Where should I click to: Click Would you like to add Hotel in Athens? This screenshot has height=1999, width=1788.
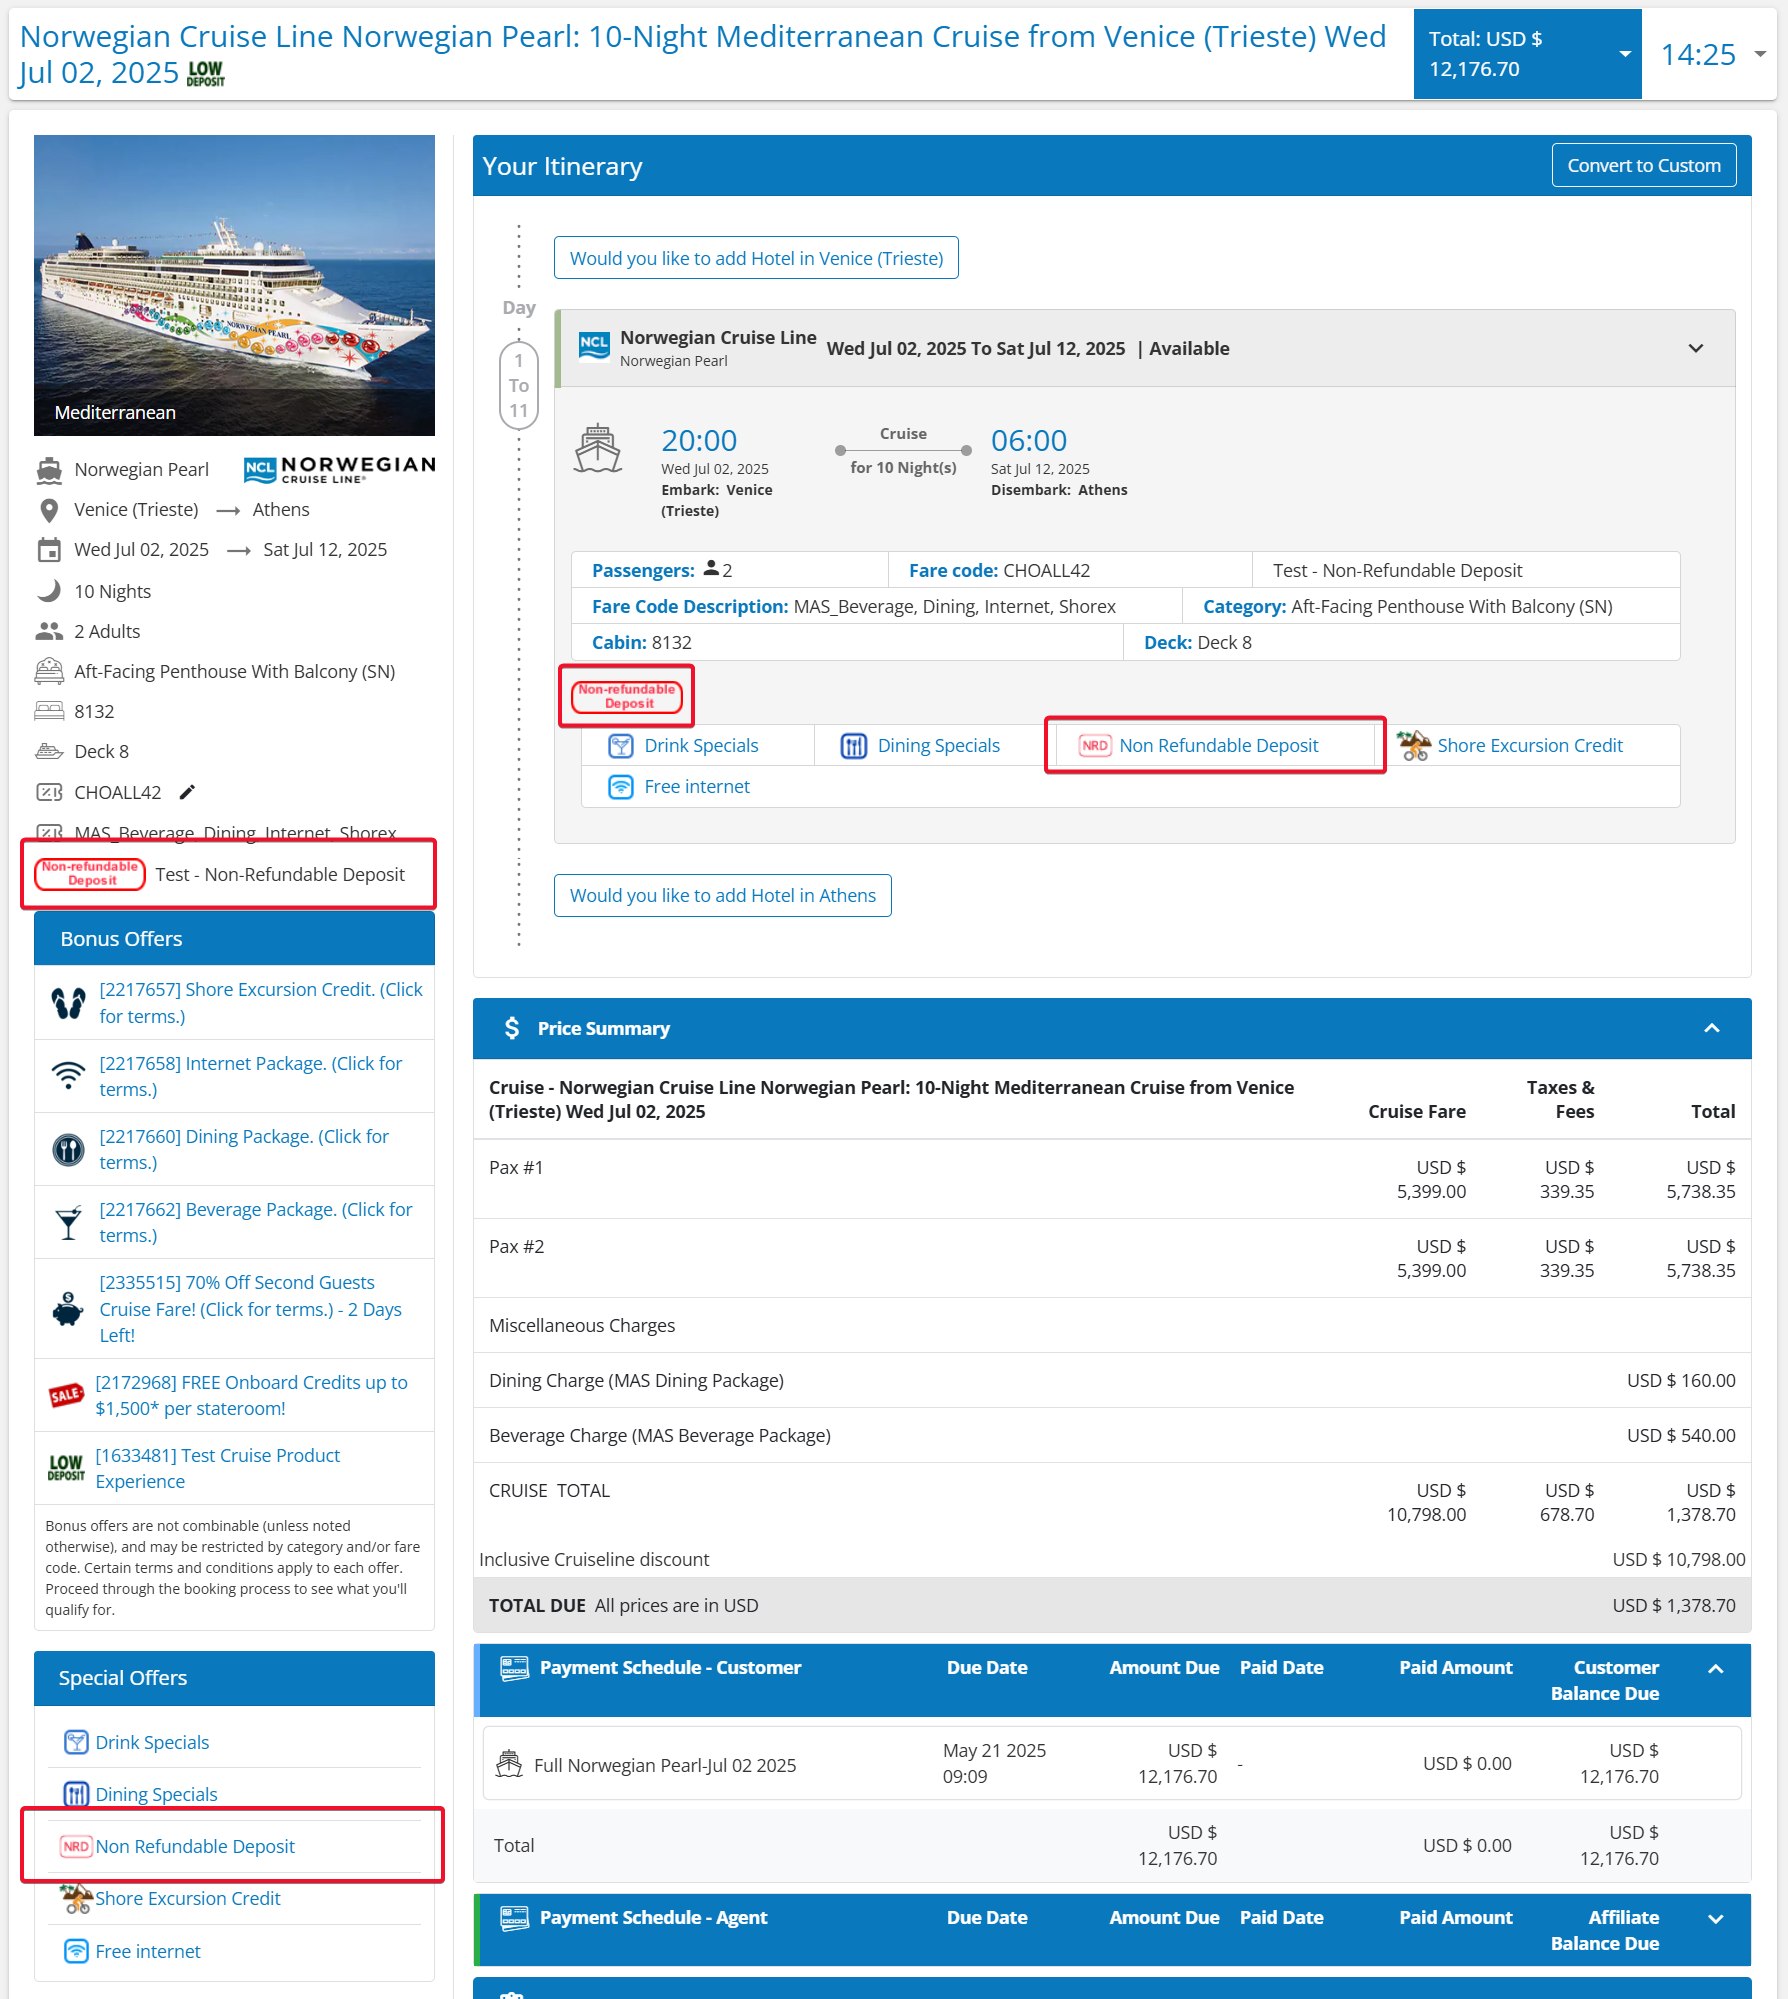pos(723,895)
